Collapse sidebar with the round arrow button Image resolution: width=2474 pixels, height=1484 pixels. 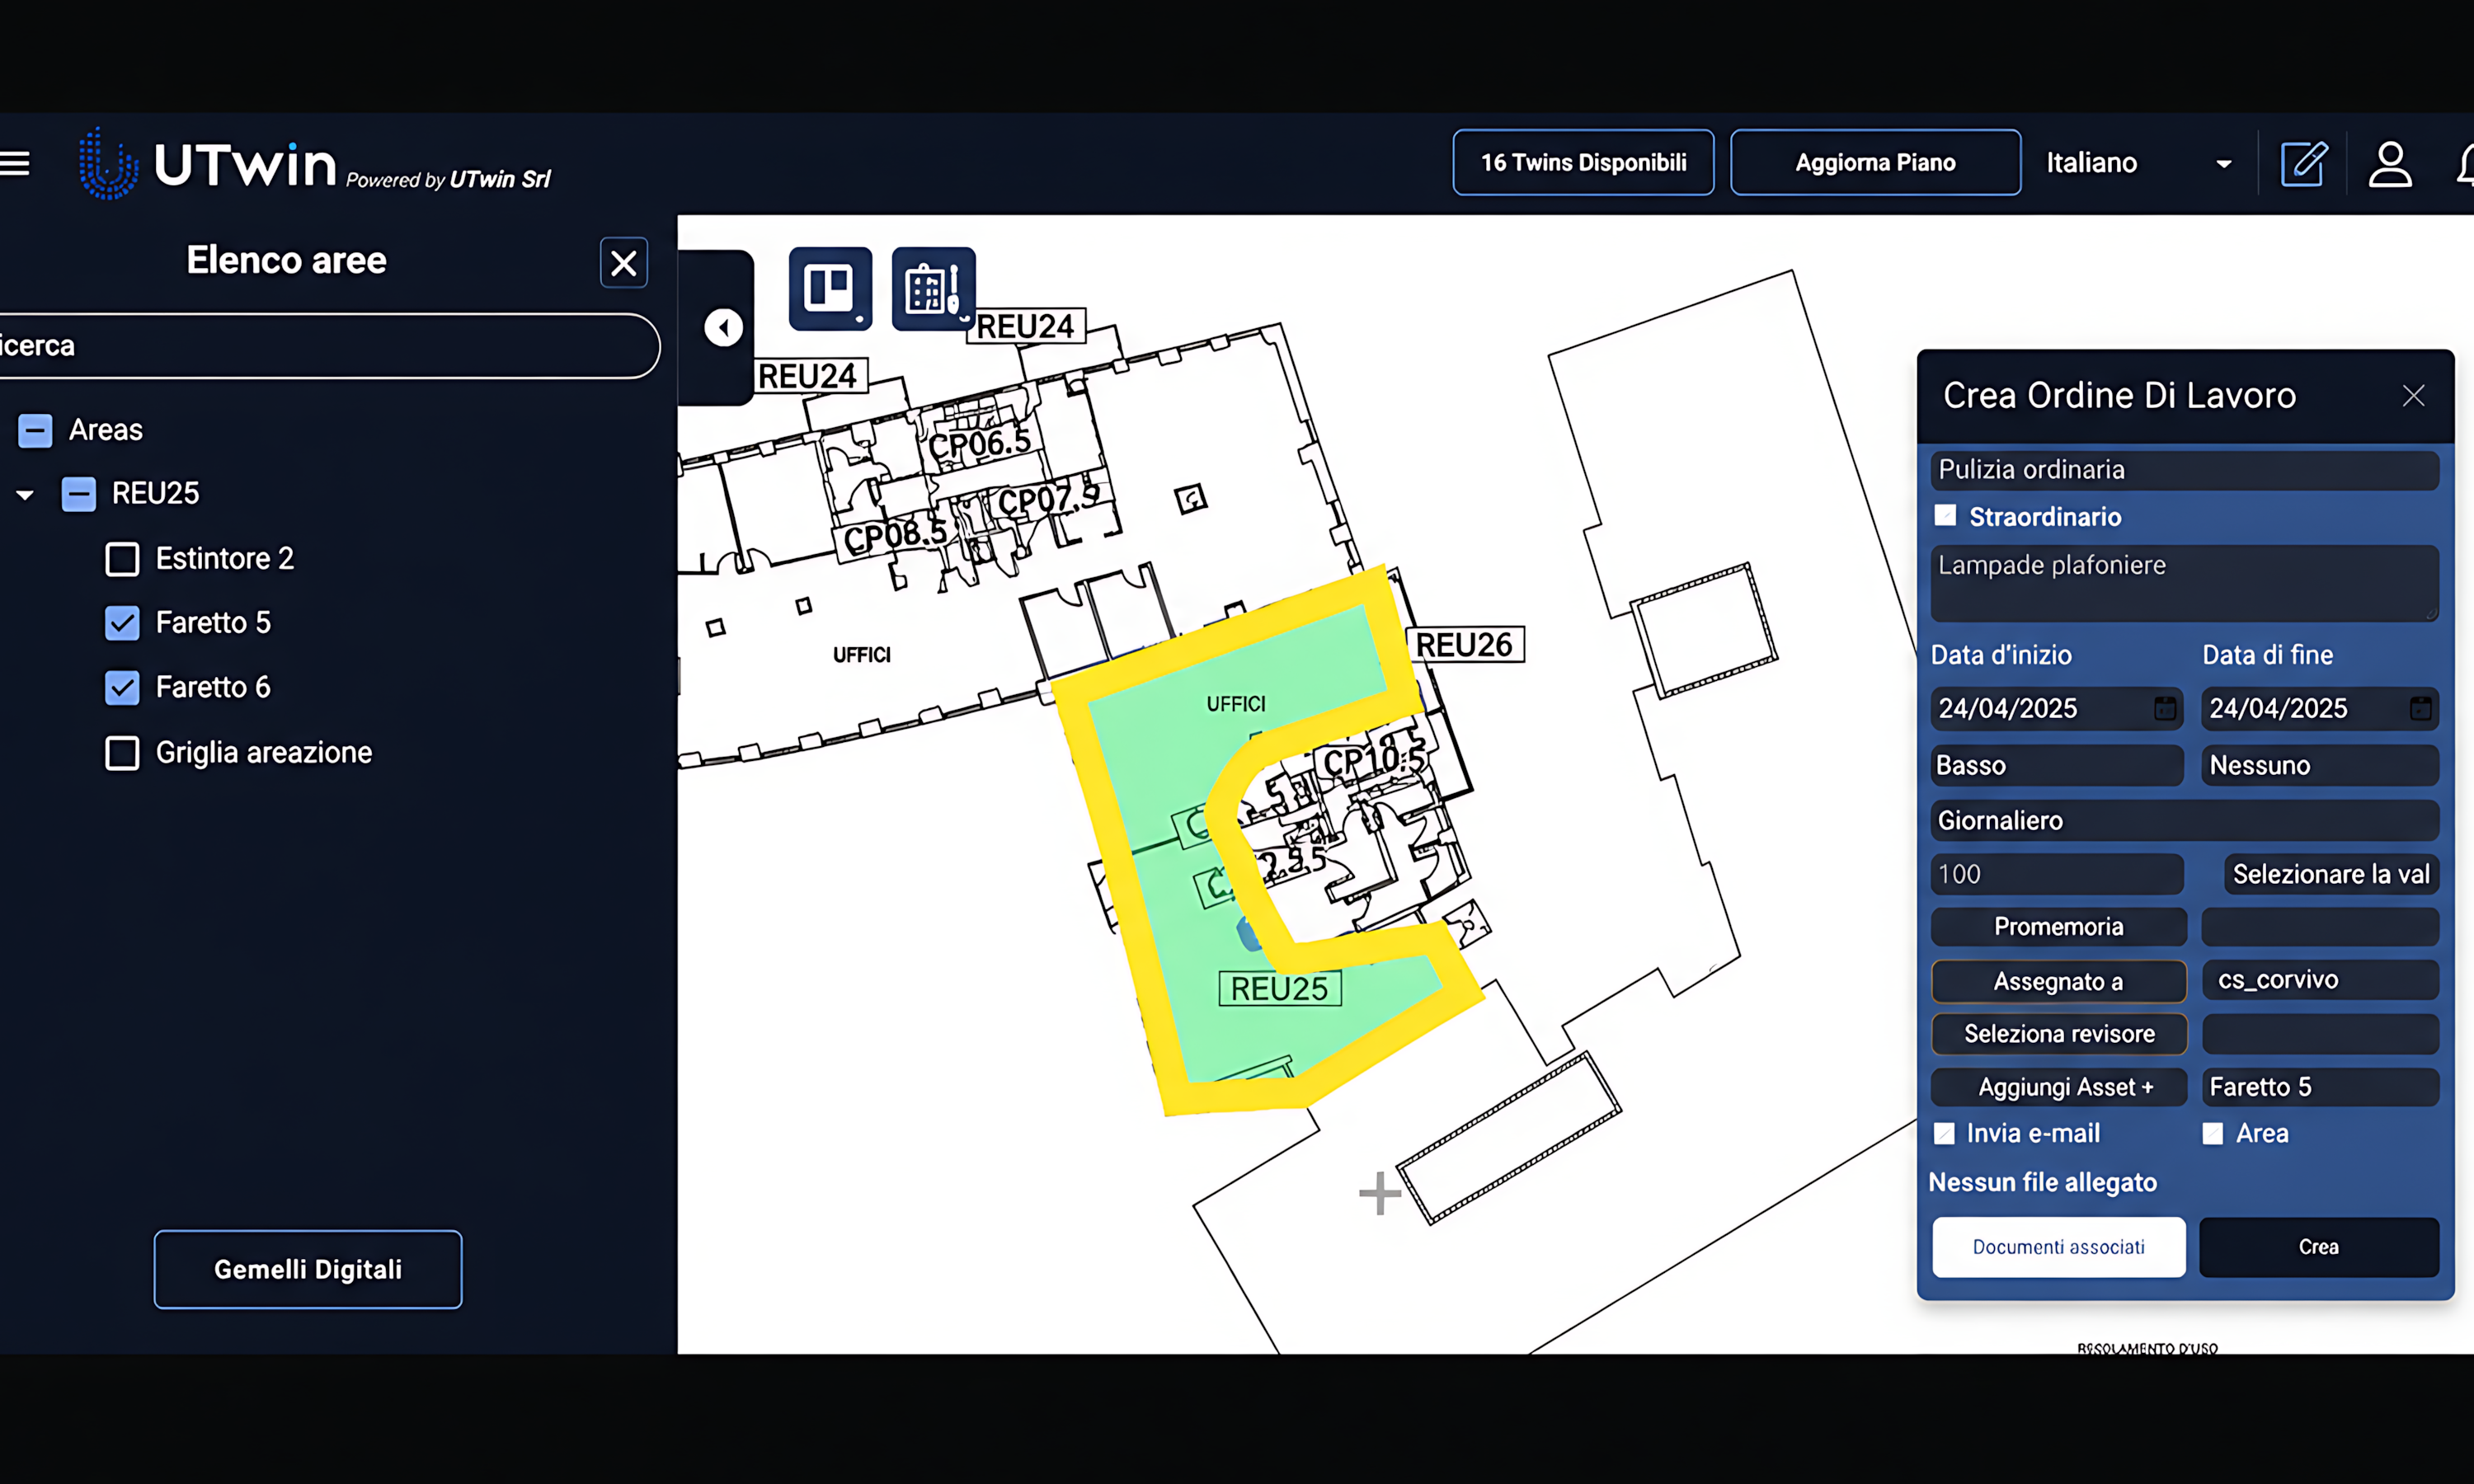(723, 327)
